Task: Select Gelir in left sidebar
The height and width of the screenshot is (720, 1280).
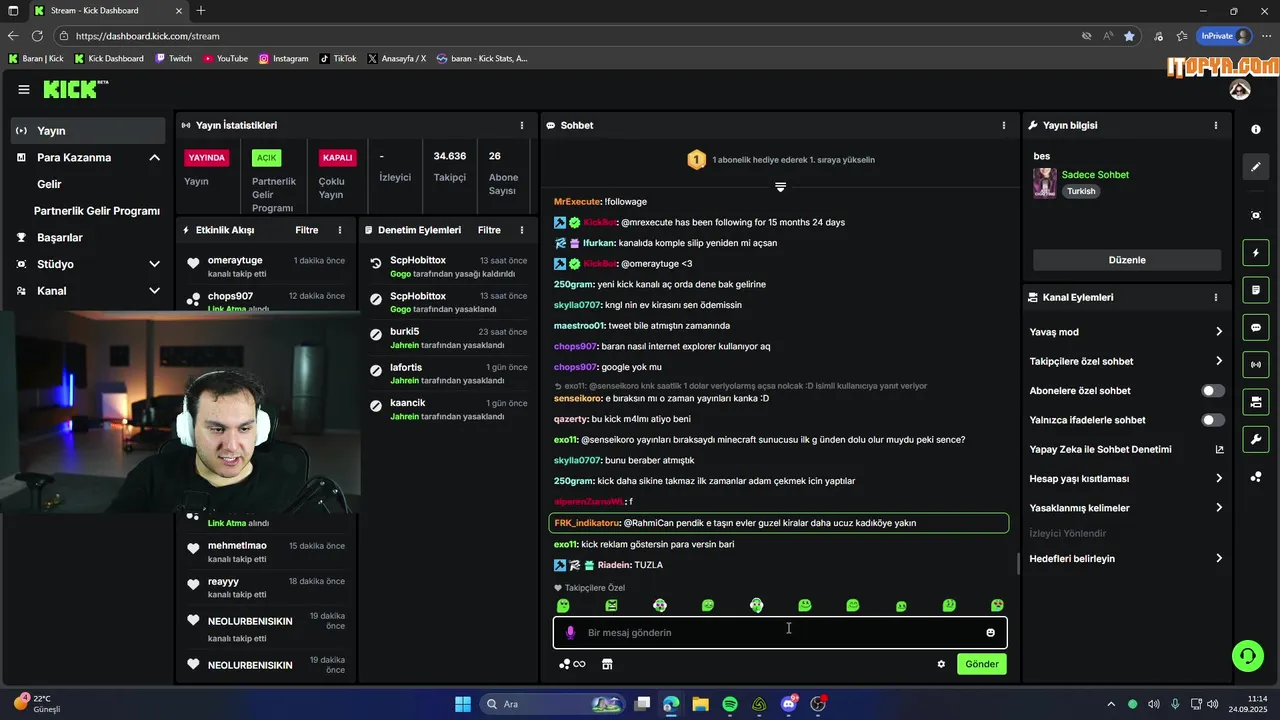Action: click(49, 184)
